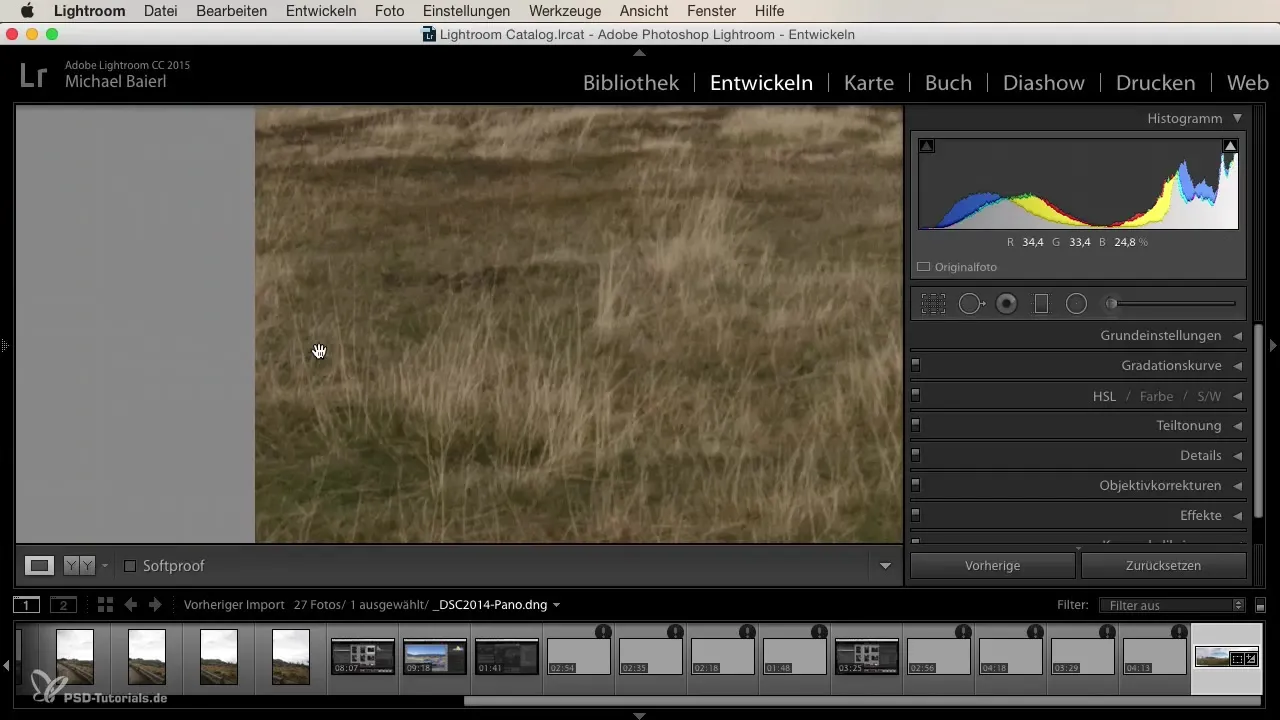1280x720 pixels.
Task: Open before/after view options dropdown
Action: 105,566
